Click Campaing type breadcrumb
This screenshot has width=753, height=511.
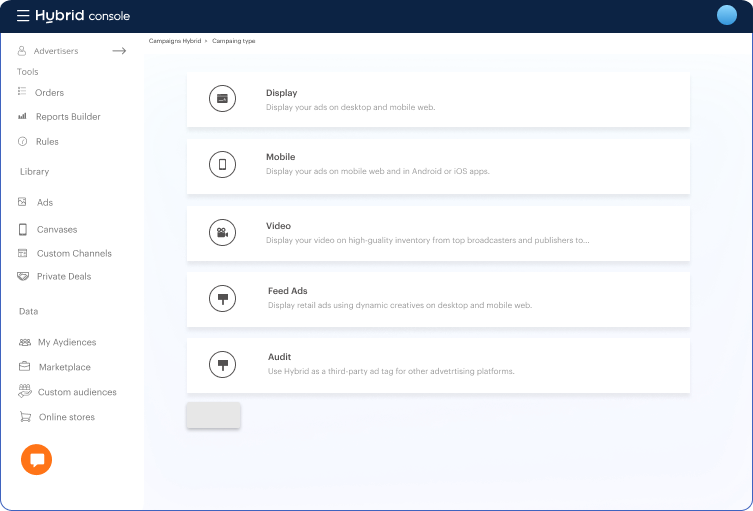[x=233, y=41]
